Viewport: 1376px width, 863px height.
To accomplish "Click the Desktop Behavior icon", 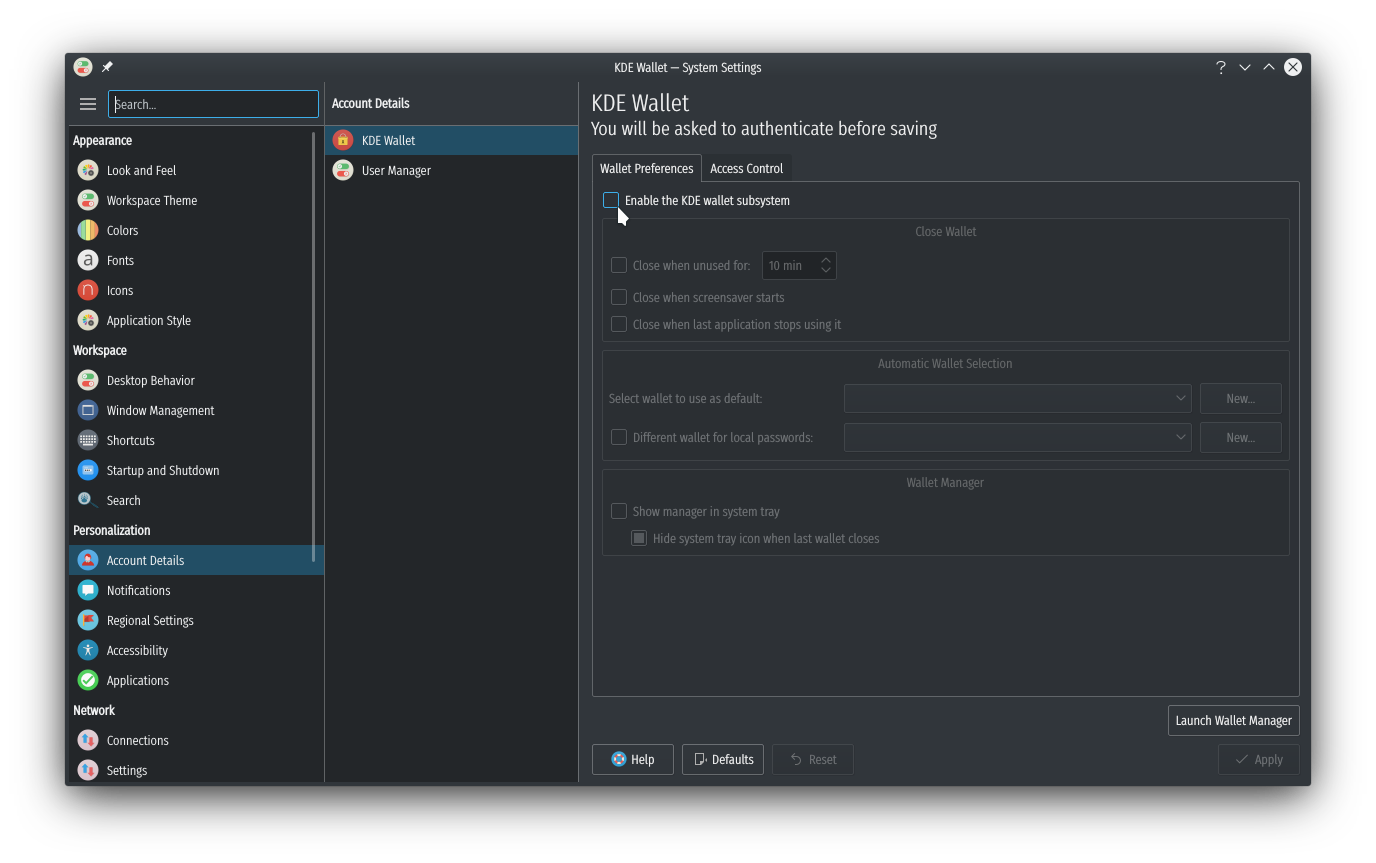I will tap(88, 380).
